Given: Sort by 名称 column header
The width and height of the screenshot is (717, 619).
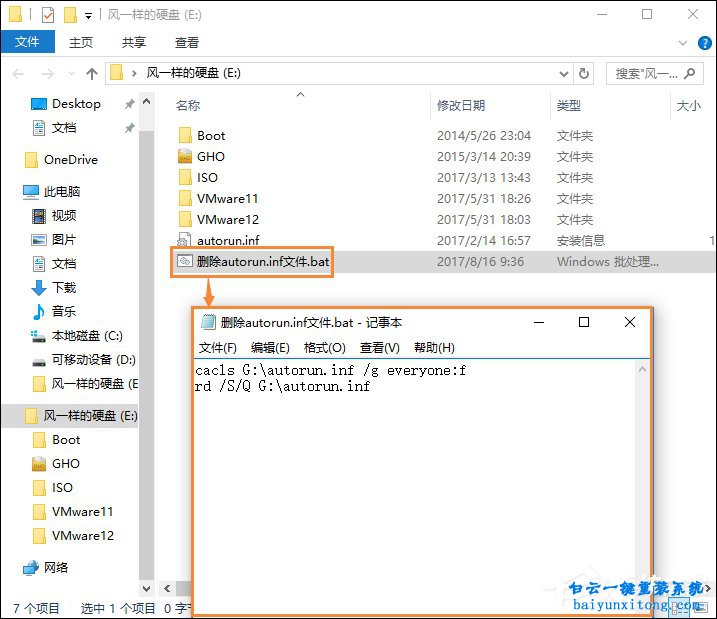Looking at the screenshot, I should pyautogui.click(x=188, y=106).
